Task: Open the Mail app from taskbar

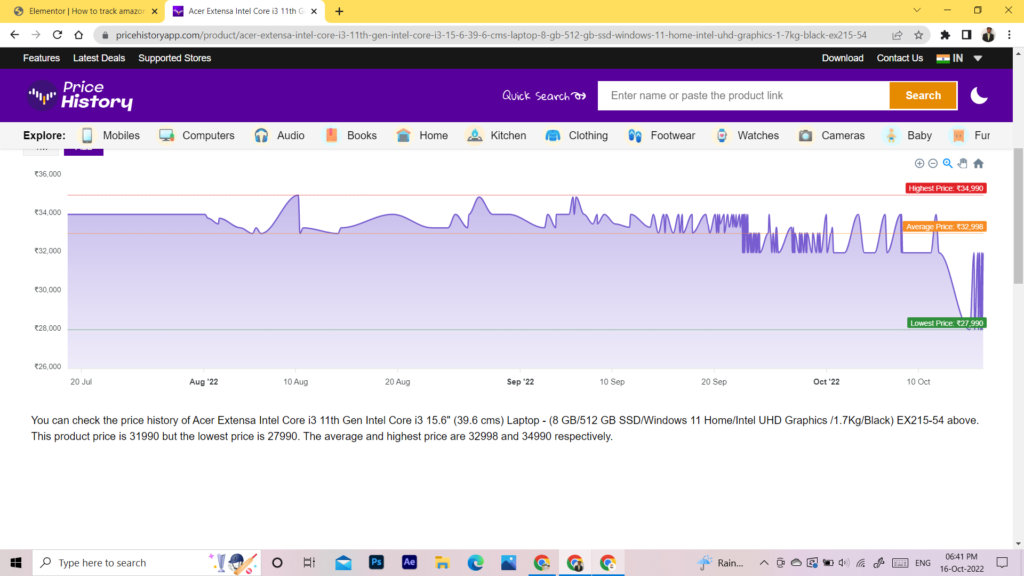Action: click(344, 562)
